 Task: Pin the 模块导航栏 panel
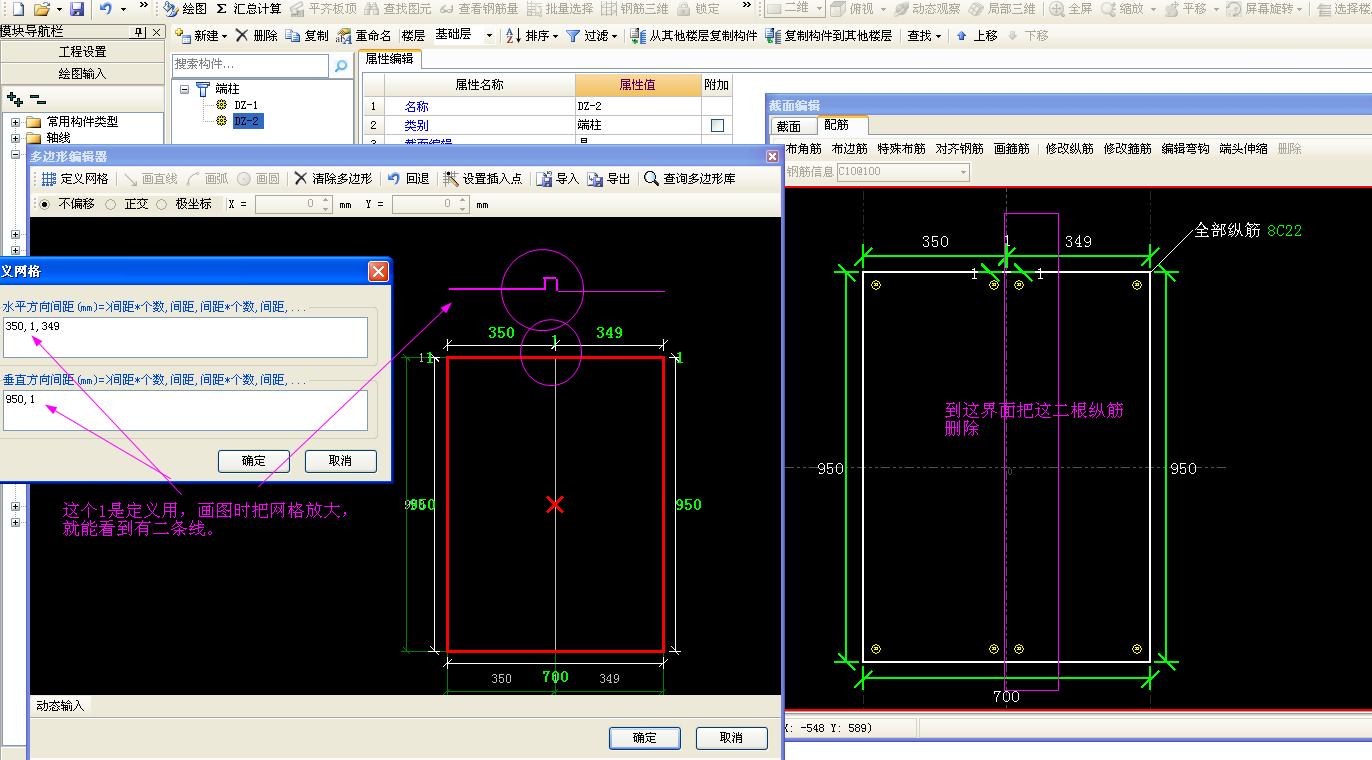139,32
